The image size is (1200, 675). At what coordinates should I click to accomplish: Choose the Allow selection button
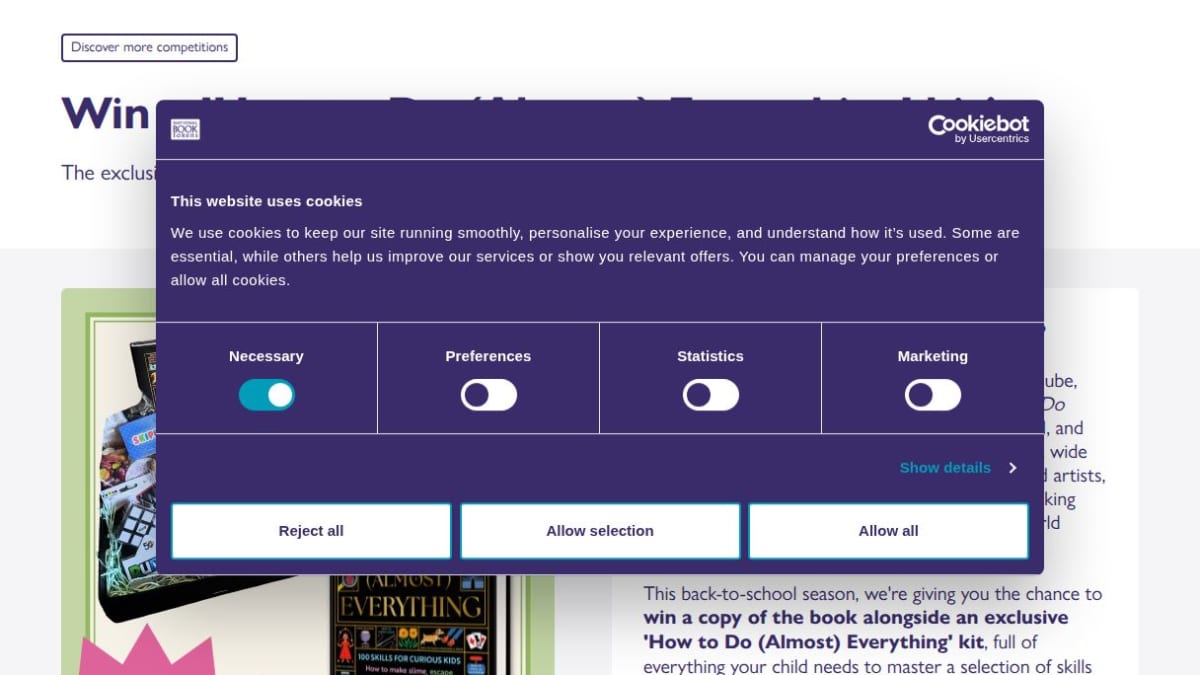[600, 531]
